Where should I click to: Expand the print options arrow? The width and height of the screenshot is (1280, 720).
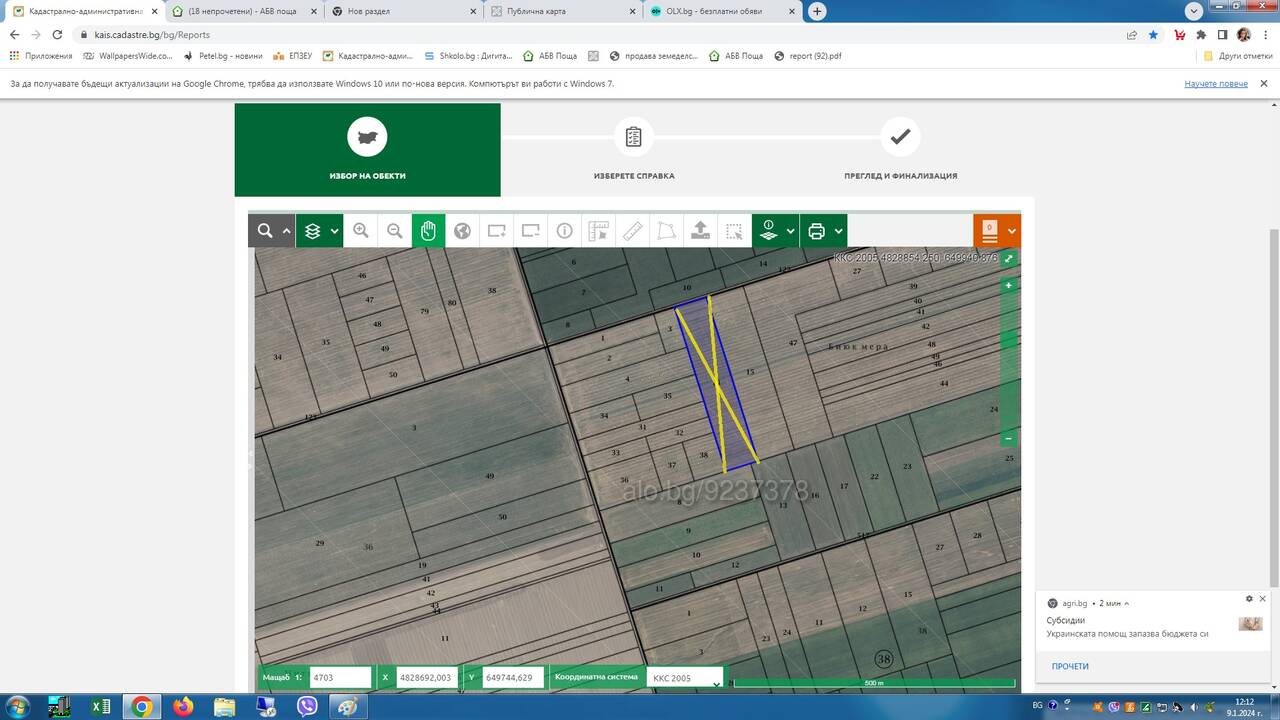pos(839,231)
